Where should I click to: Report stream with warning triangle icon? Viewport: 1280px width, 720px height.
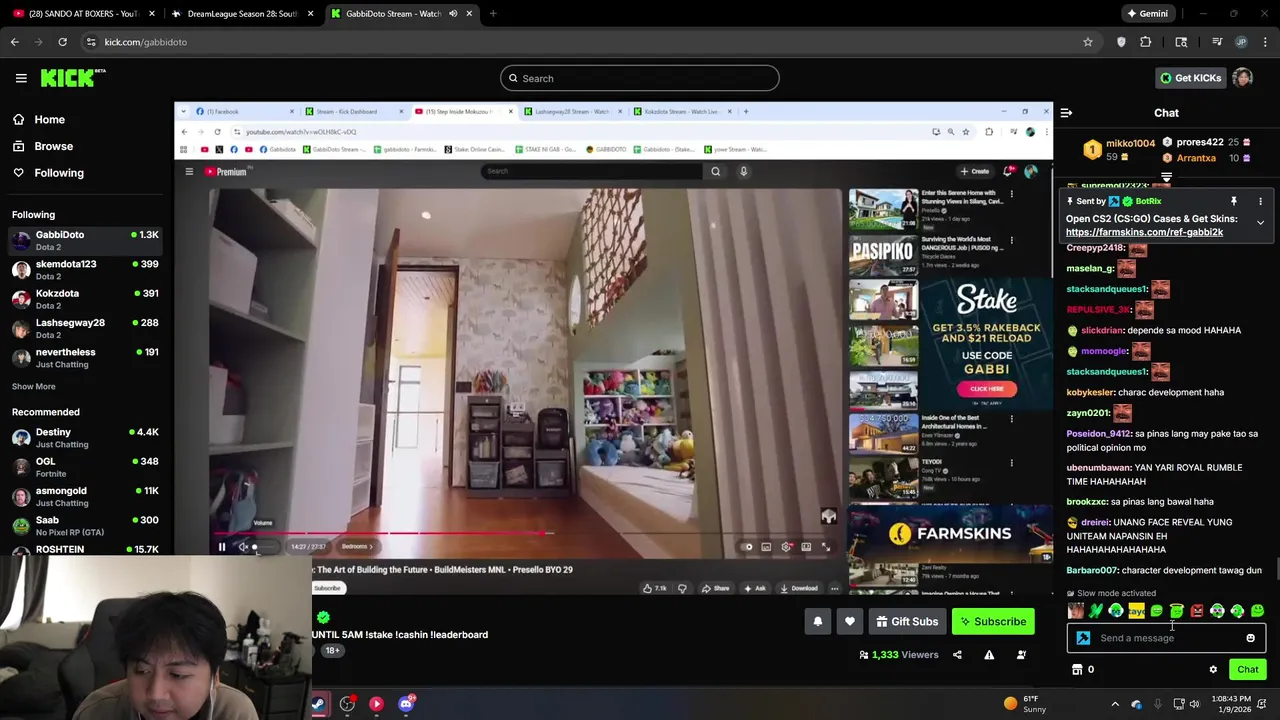point(989,655)
